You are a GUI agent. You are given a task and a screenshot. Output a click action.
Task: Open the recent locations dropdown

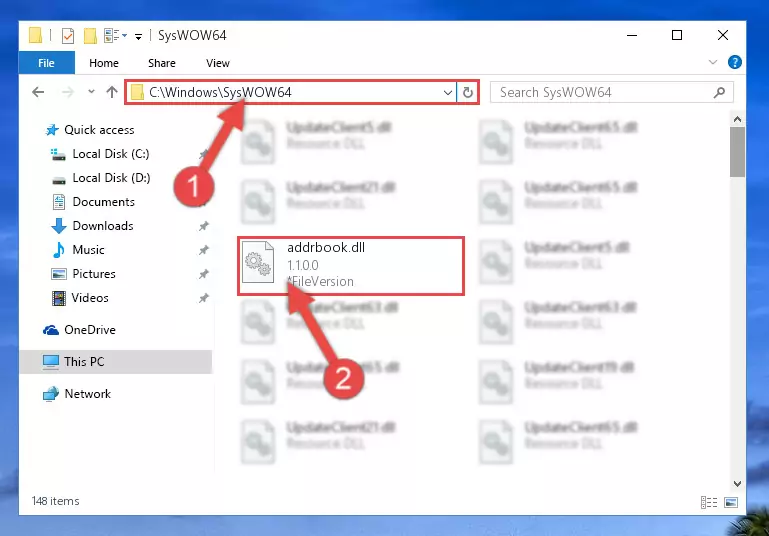(x=91, y=91)
